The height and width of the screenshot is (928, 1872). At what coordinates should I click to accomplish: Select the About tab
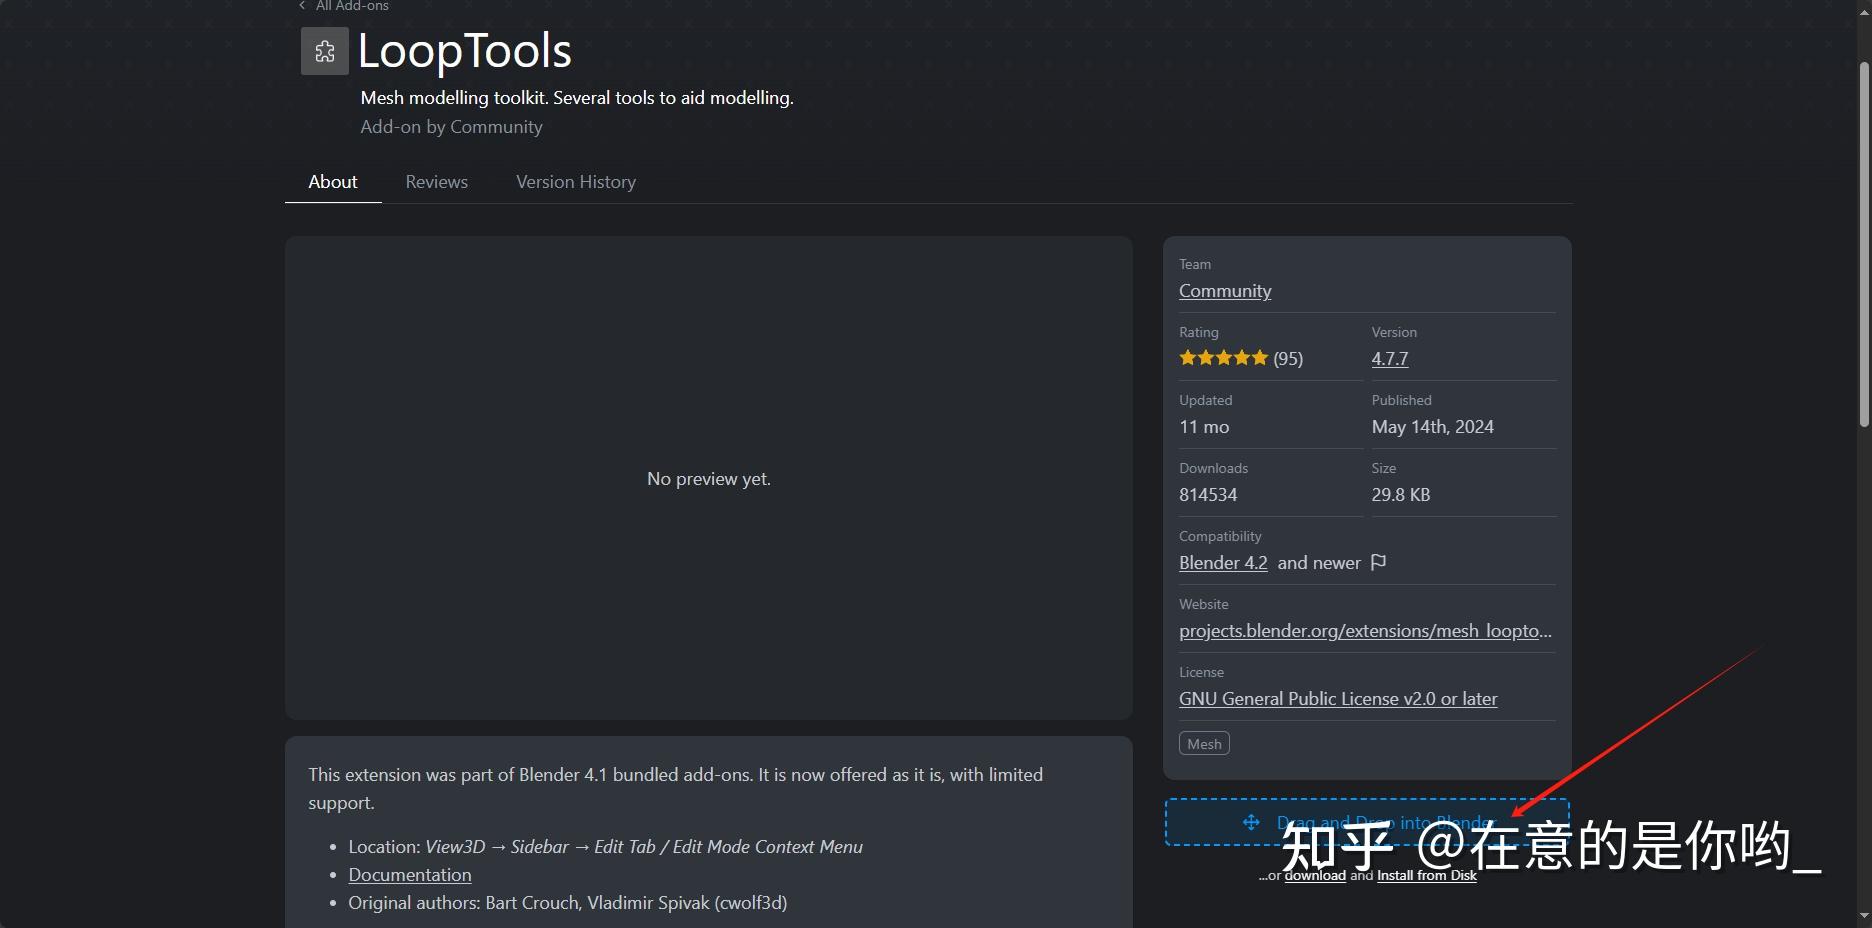coord(333,182)
